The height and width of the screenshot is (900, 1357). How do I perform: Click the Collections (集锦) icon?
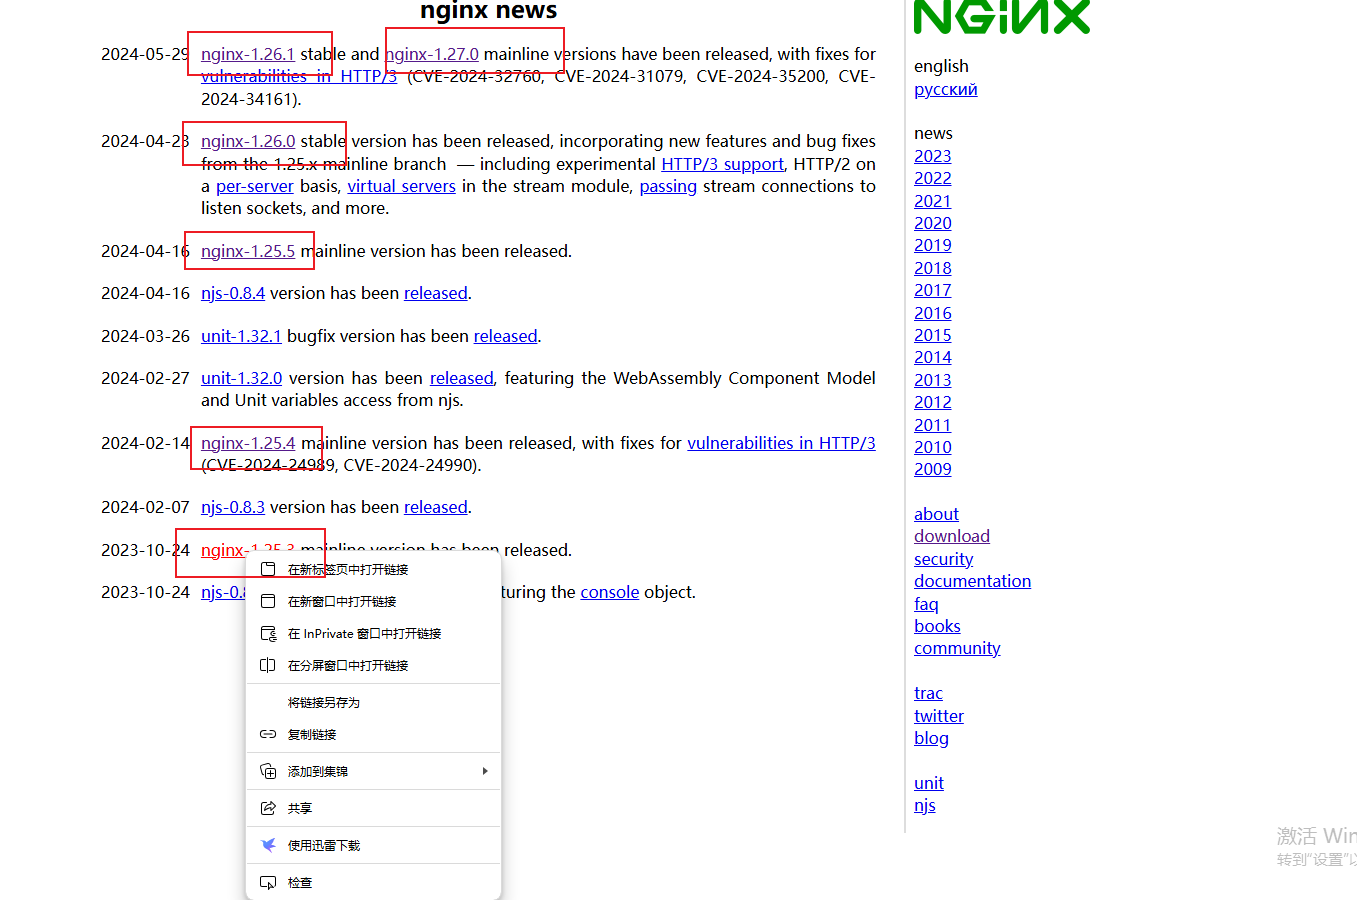267,770
